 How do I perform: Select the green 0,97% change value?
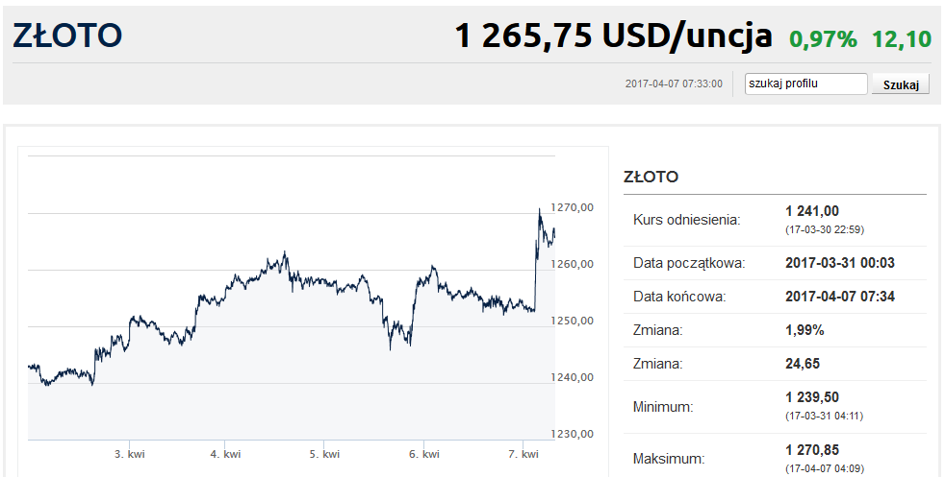(x=823, y=39)
